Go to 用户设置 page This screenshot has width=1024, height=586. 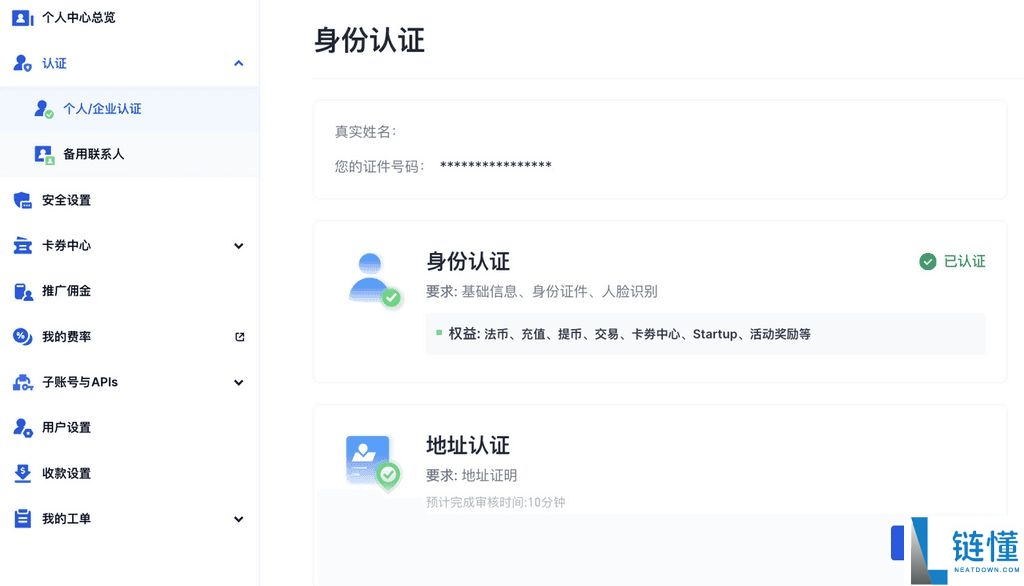66,427
